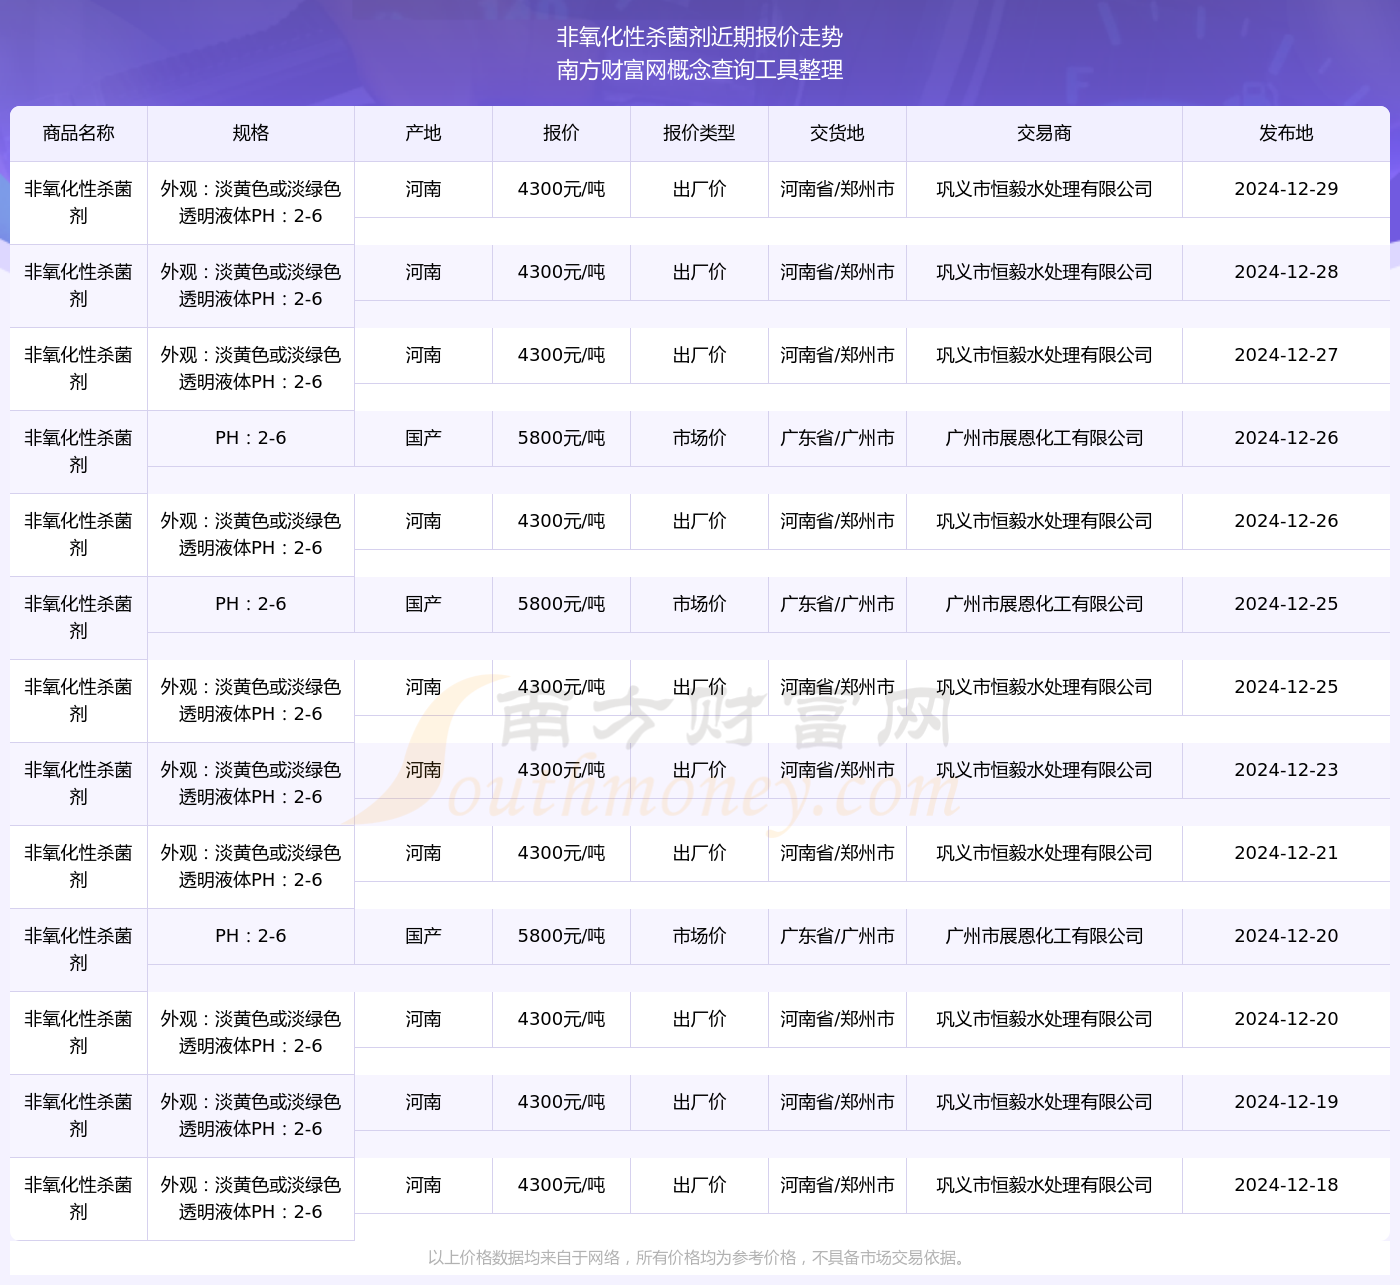
Task: Click 广州市展恩化工有限公司 in the 2024-12-20 row
Action: [1044, 936]
